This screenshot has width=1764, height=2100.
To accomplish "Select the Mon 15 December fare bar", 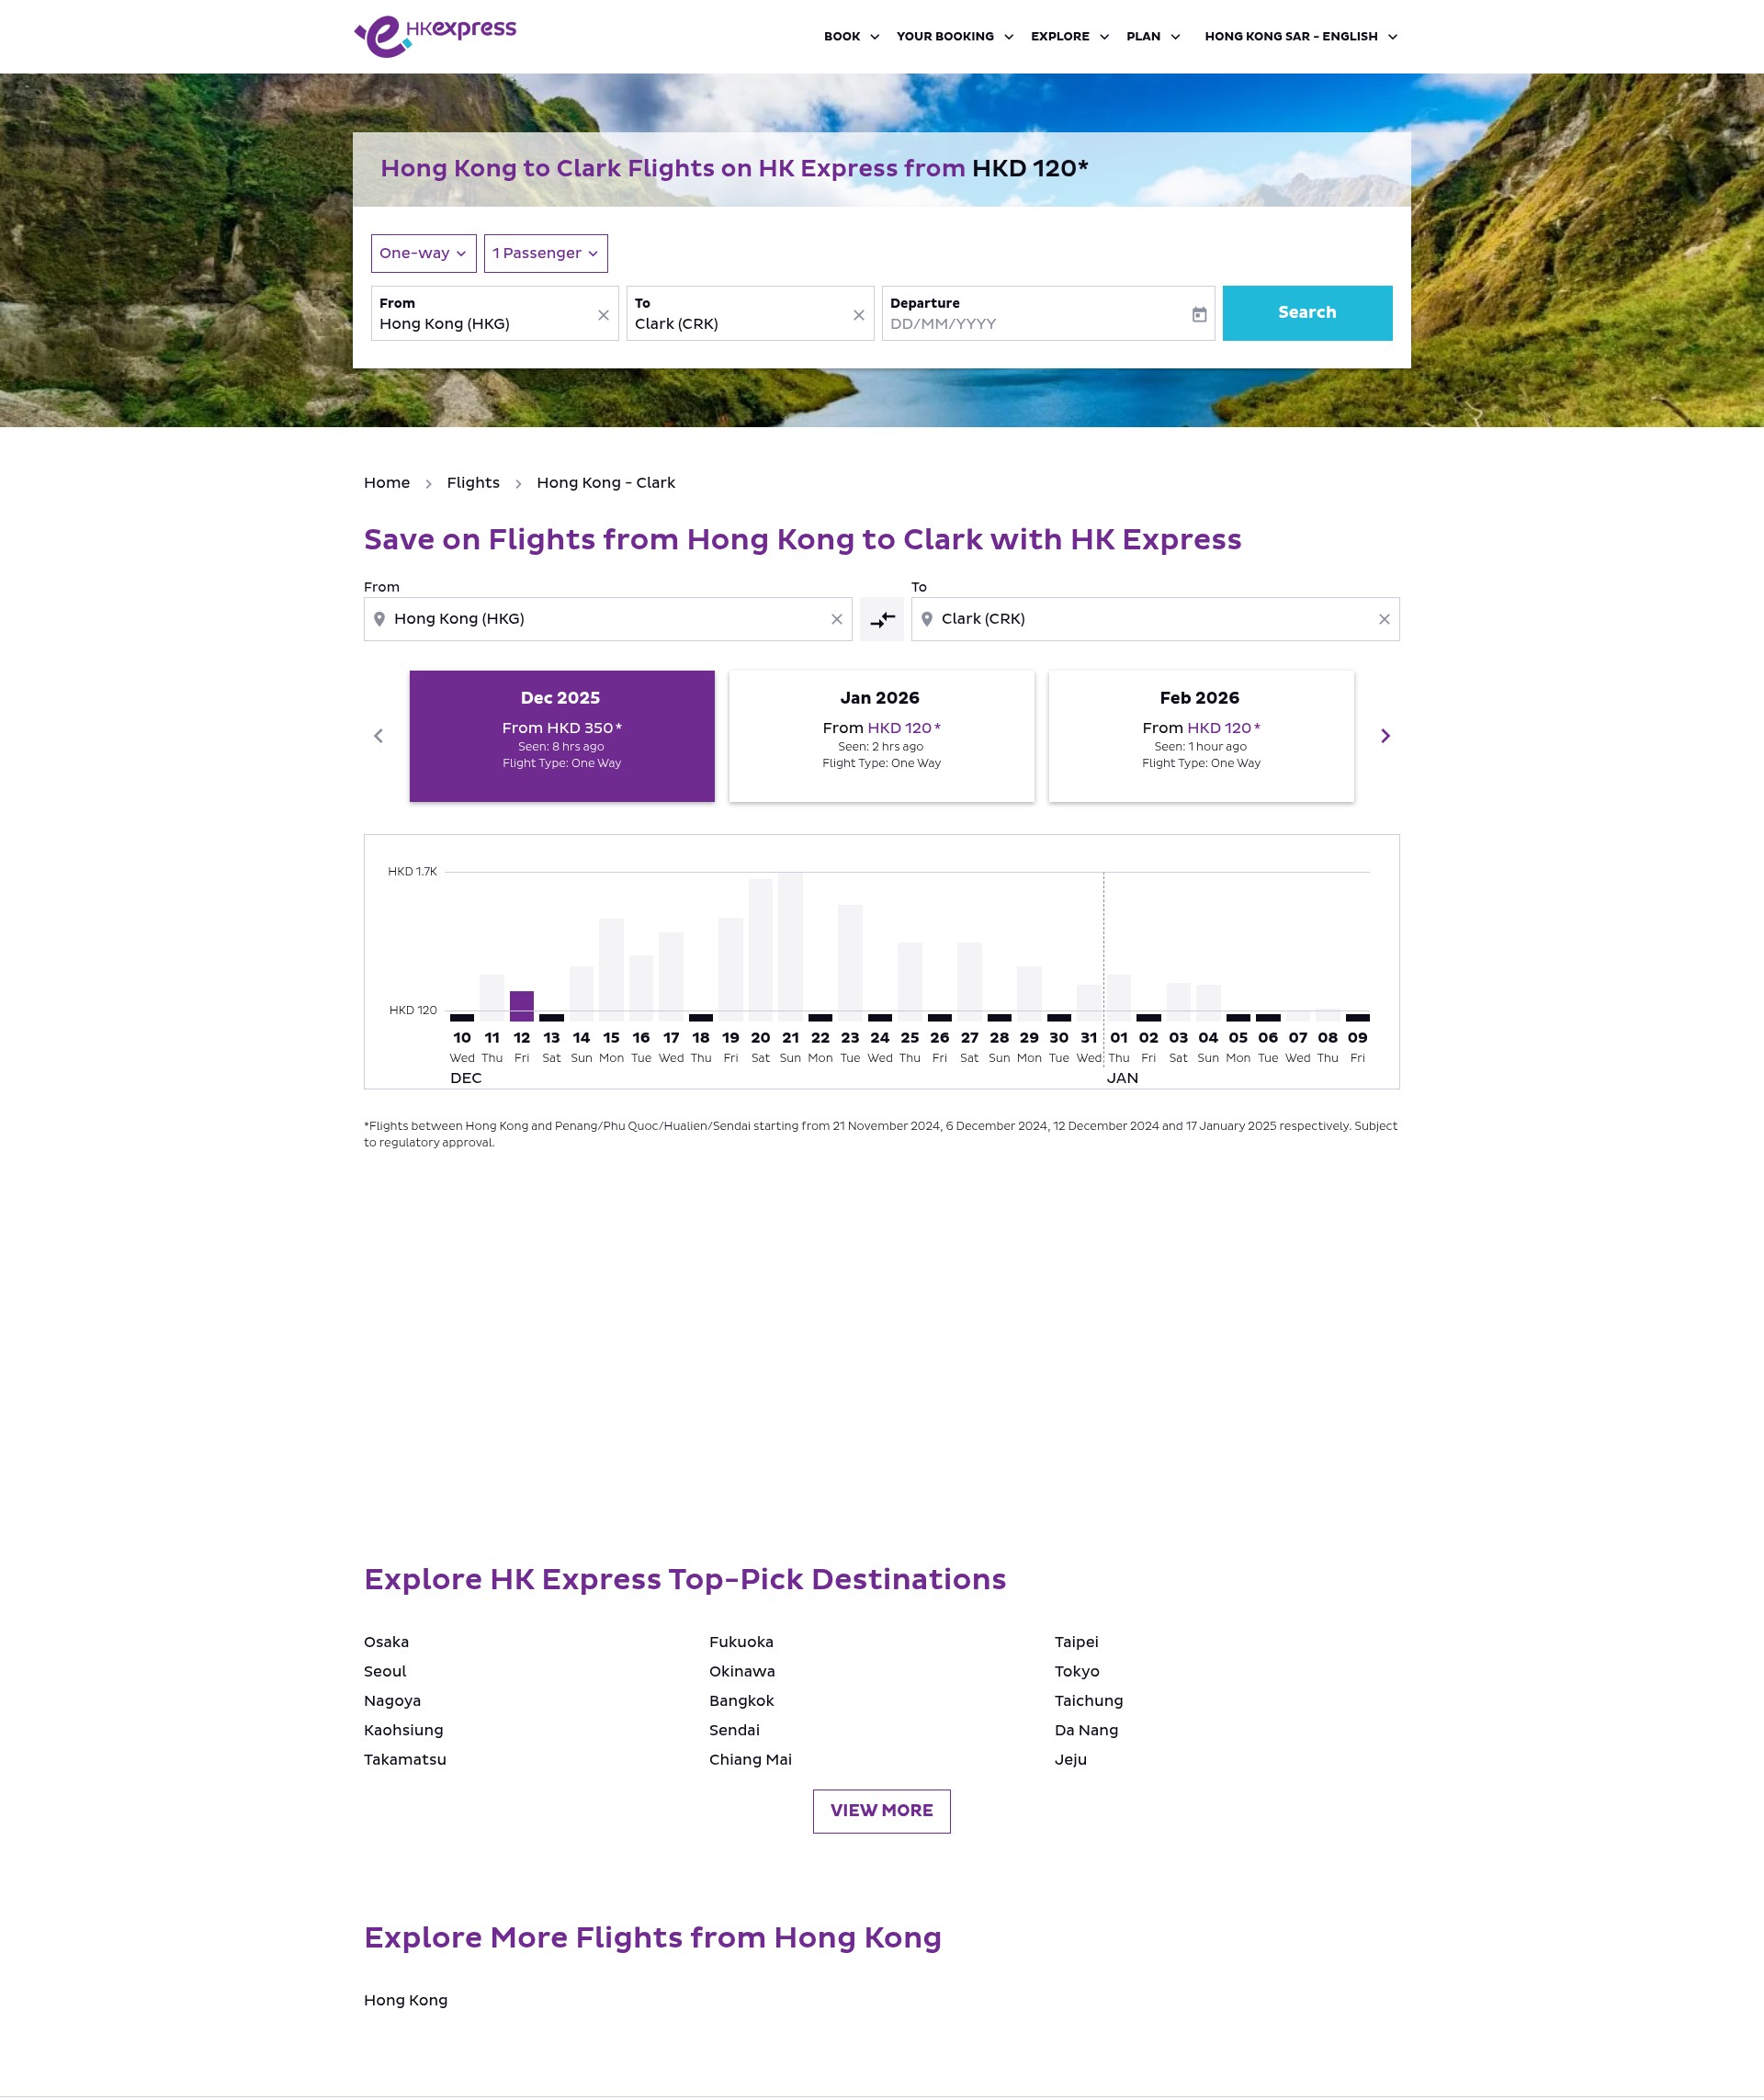I will [611, 969].
